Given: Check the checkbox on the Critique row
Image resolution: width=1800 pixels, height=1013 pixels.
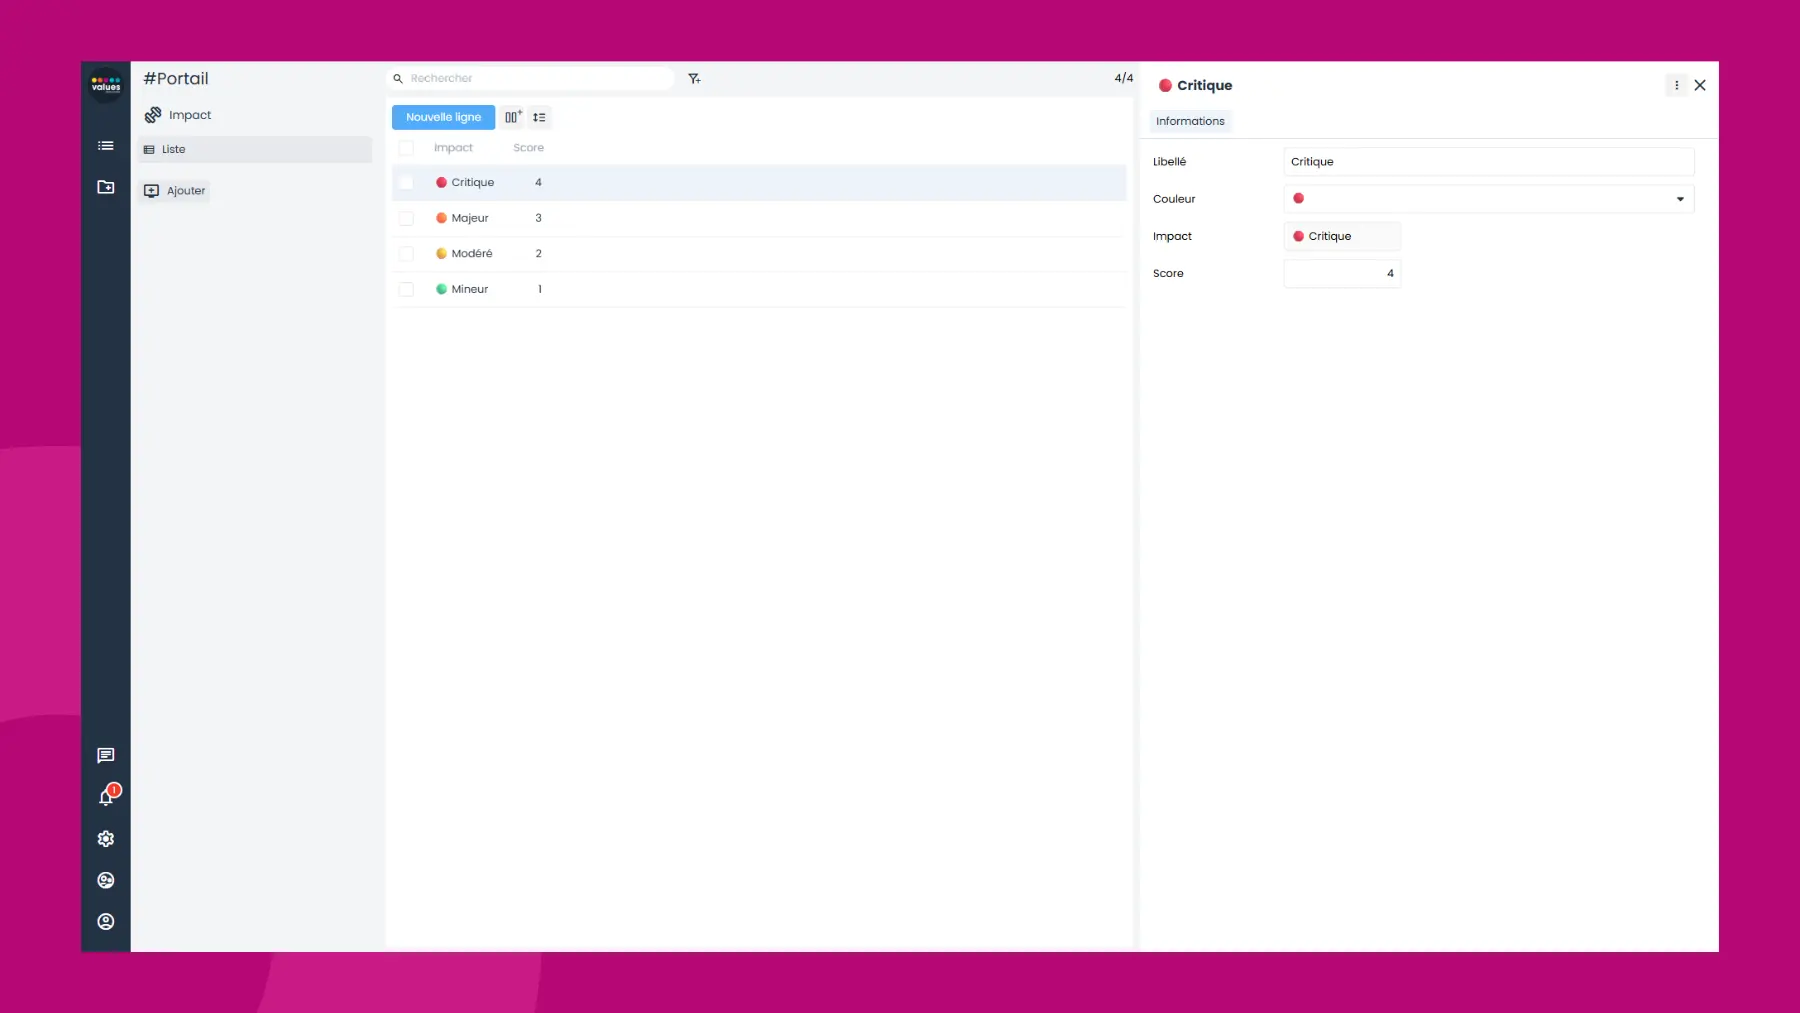Looking at the screenshot, I should tap(407, 182).
